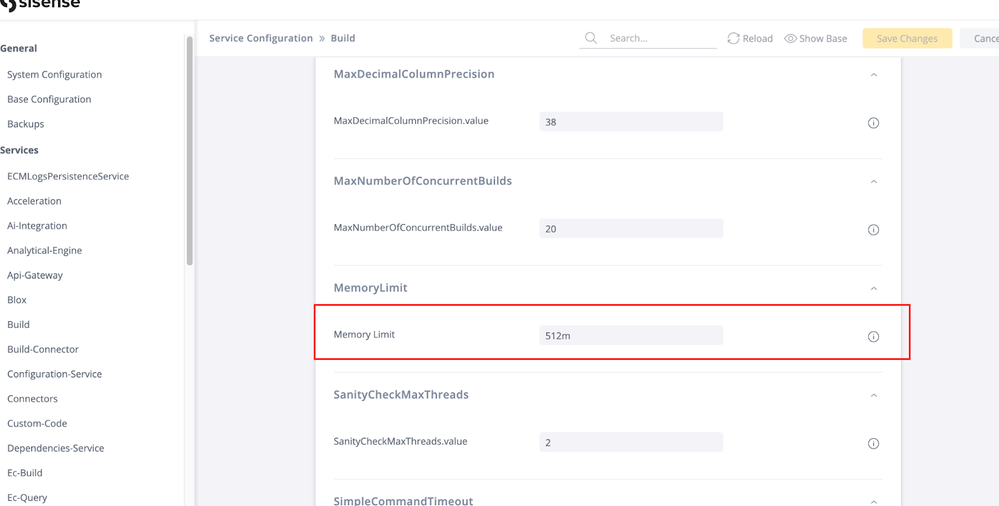This screenshot has height=506, width=999.
Task: Click the Memory Limit value field
Action: click(x=630, y=336)
